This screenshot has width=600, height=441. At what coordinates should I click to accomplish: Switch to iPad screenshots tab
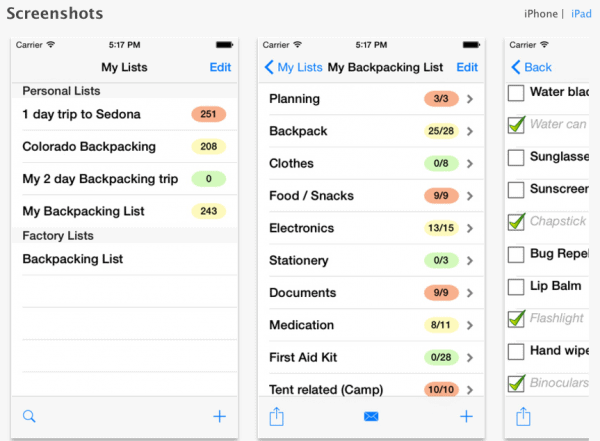click(581, 13)
